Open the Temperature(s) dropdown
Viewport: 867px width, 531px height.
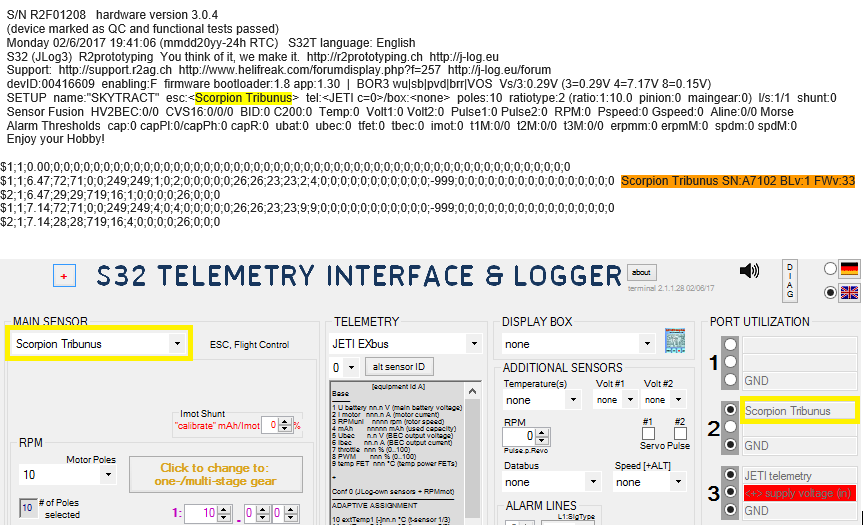pyautogui.click(x=542, y=400)
